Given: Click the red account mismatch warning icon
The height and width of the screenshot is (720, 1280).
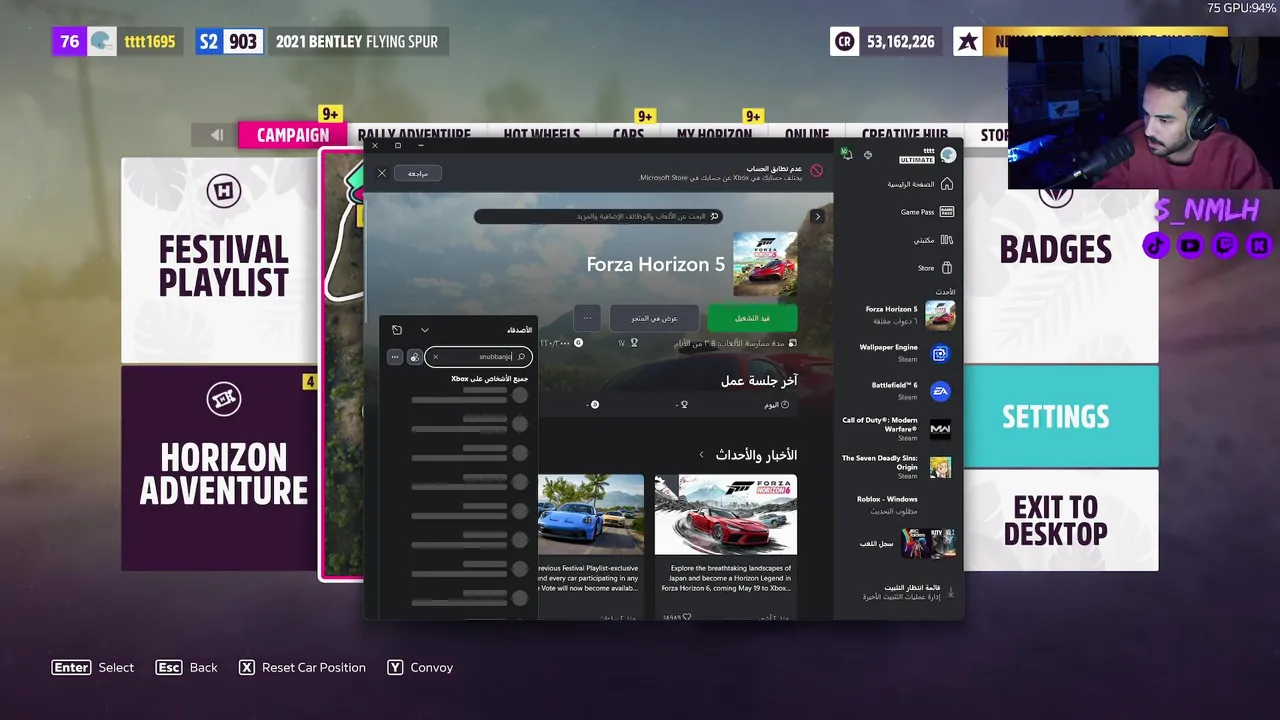Looking at the screenshot, I should pyautogui.click(x=816, y=171).
